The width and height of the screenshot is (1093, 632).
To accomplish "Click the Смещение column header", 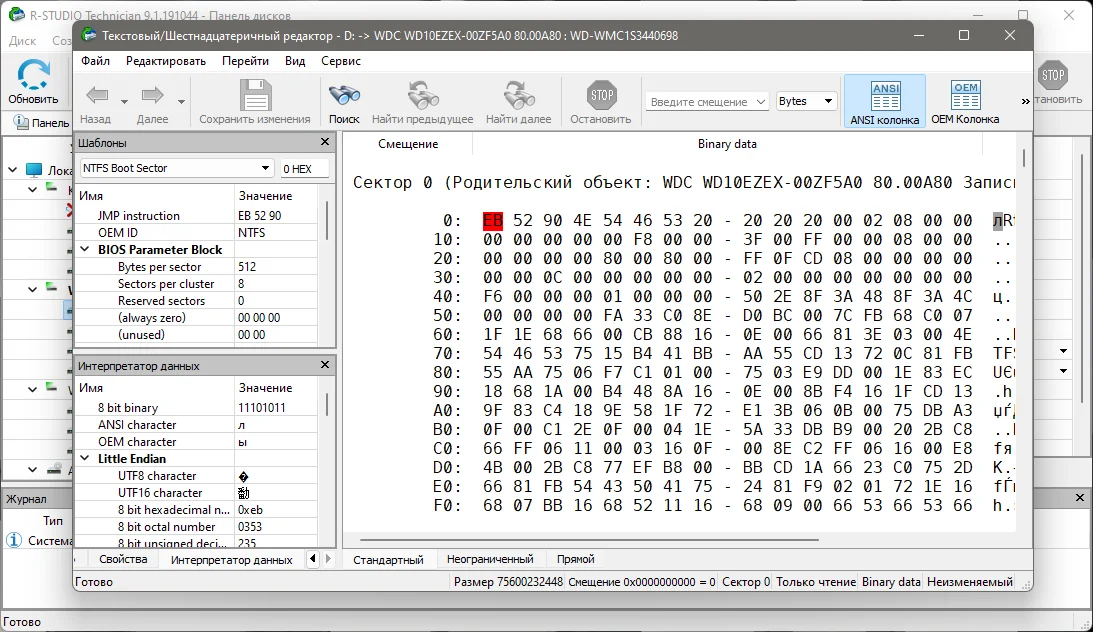I will click(408, 144).
